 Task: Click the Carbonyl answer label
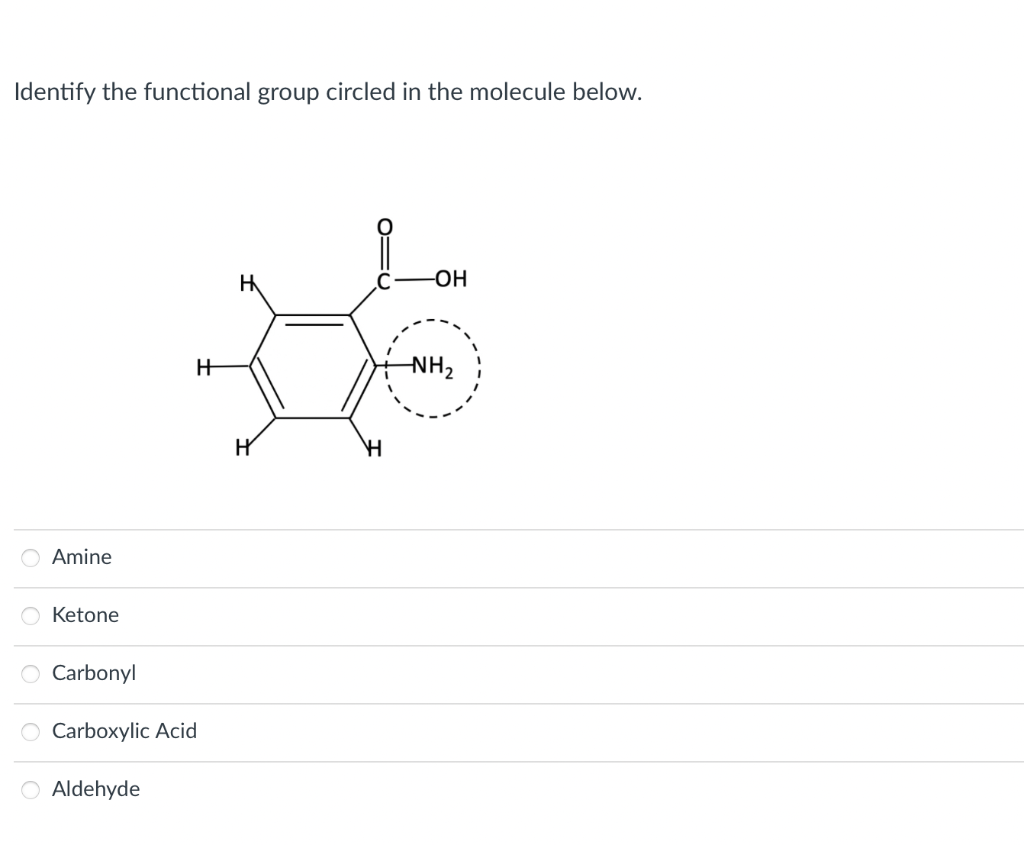click(94, 673)
